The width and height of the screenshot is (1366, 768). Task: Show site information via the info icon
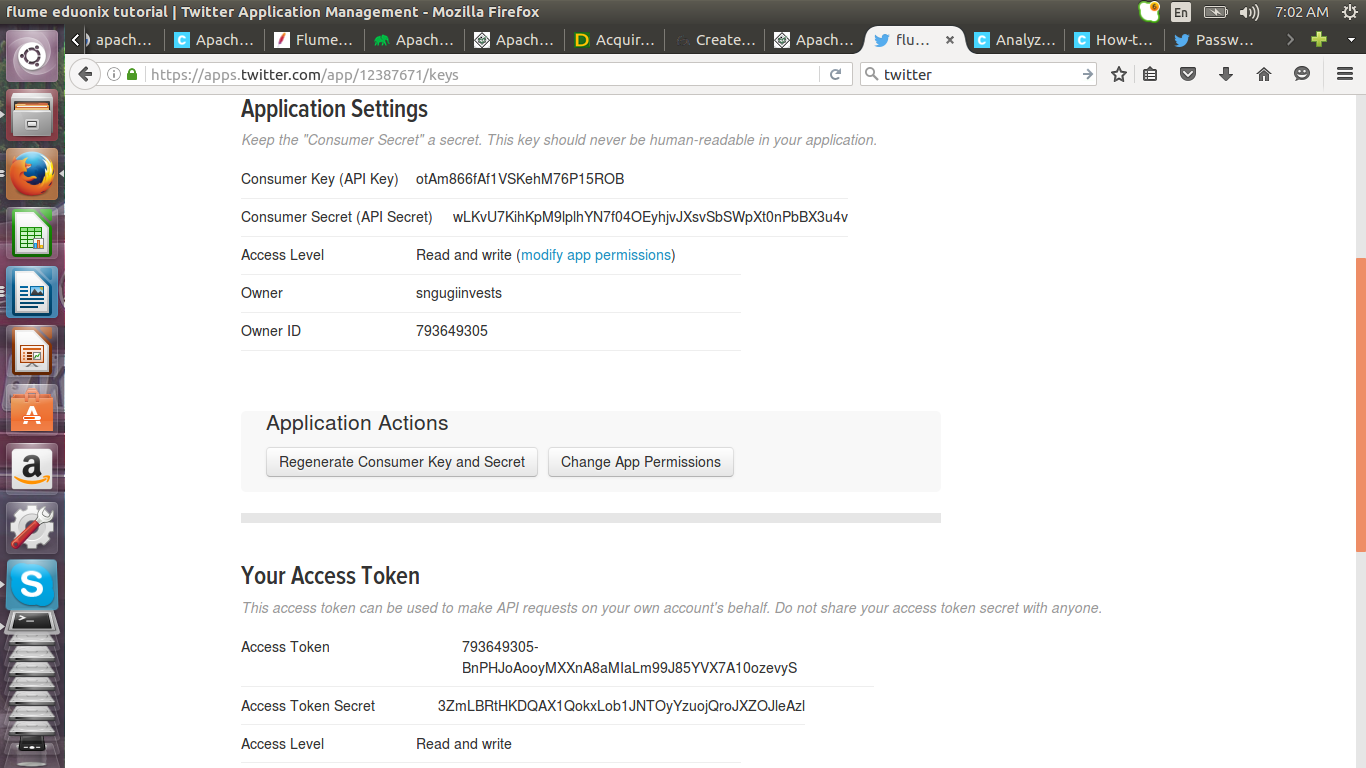114,74
